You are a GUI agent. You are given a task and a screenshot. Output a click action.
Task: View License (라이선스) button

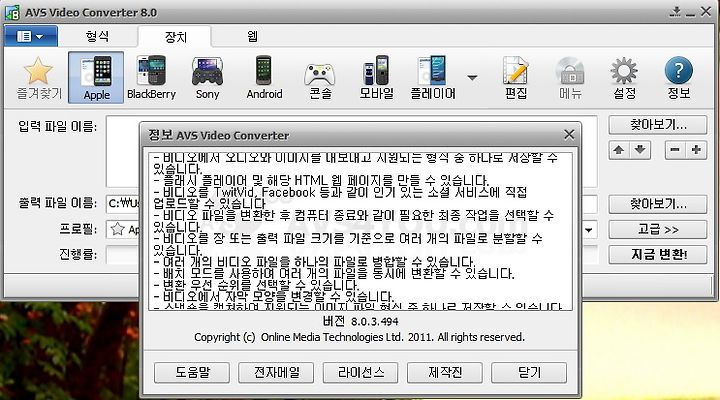pos(360,372)
